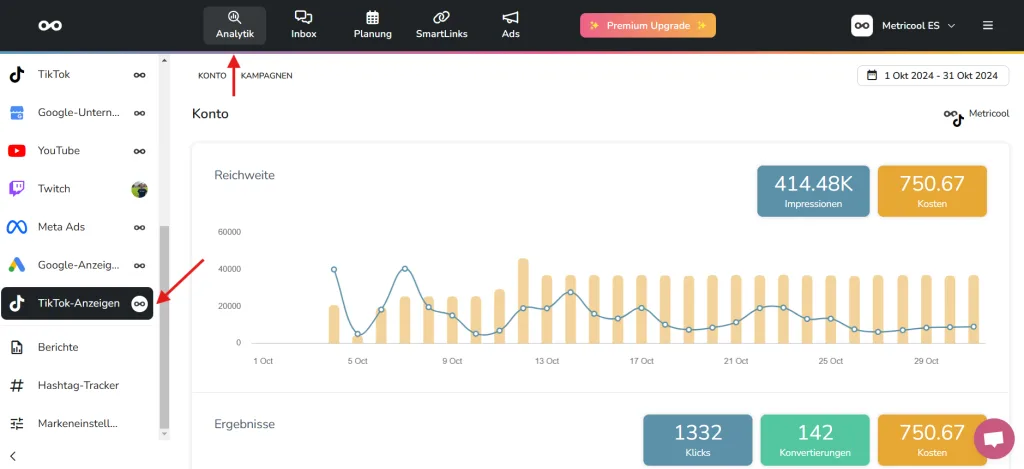Click the sidebar vertical scrollbar
Screen dimensions: 1024x469
164,330
